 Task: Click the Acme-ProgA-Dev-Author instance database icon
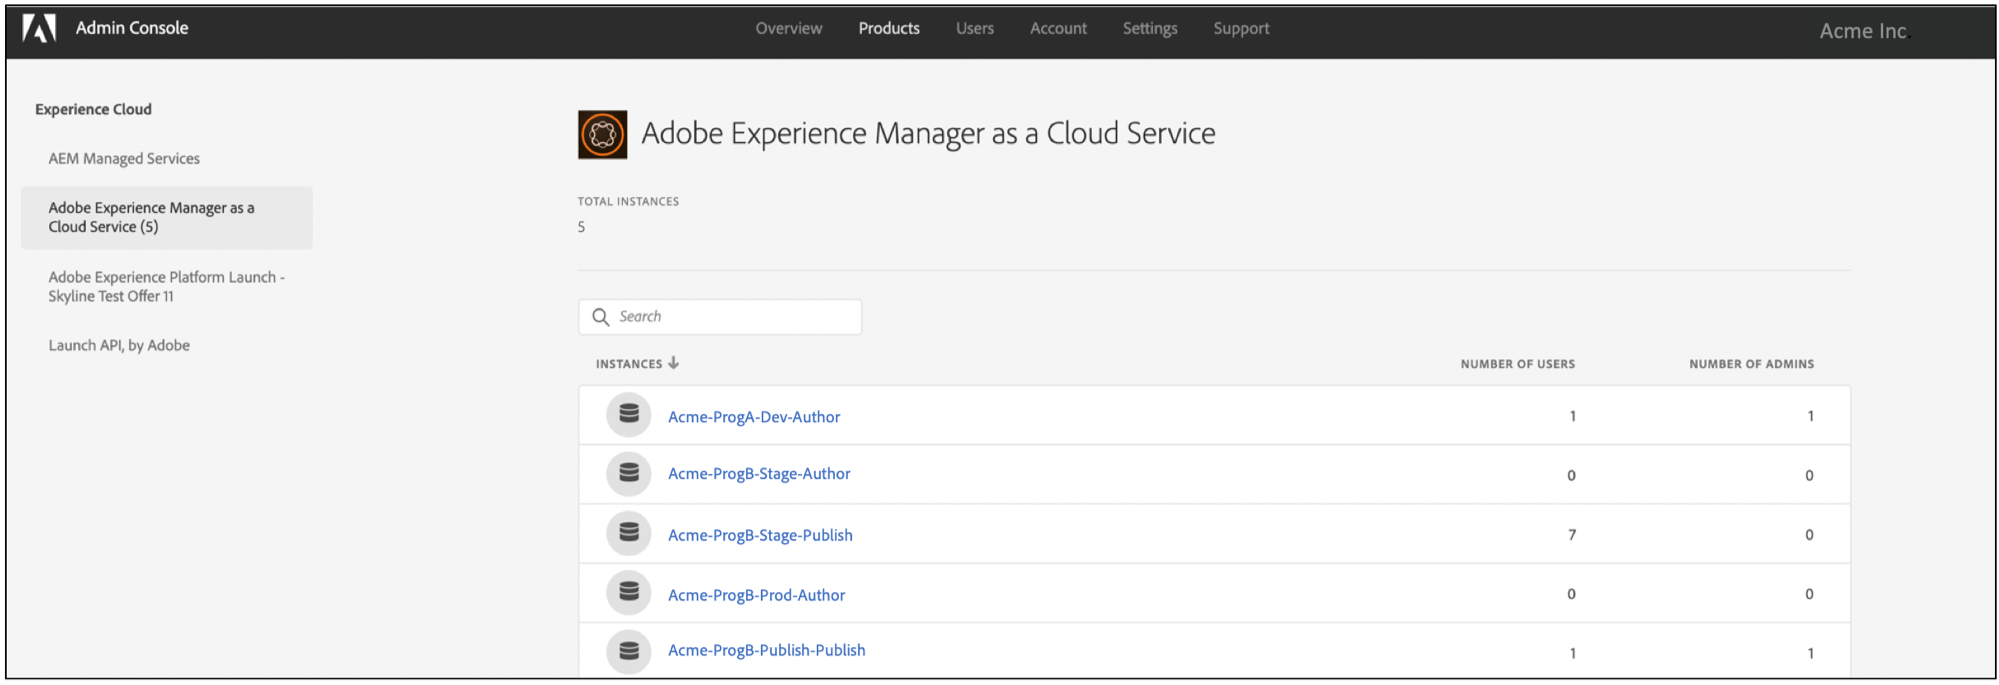pos(629,414)
